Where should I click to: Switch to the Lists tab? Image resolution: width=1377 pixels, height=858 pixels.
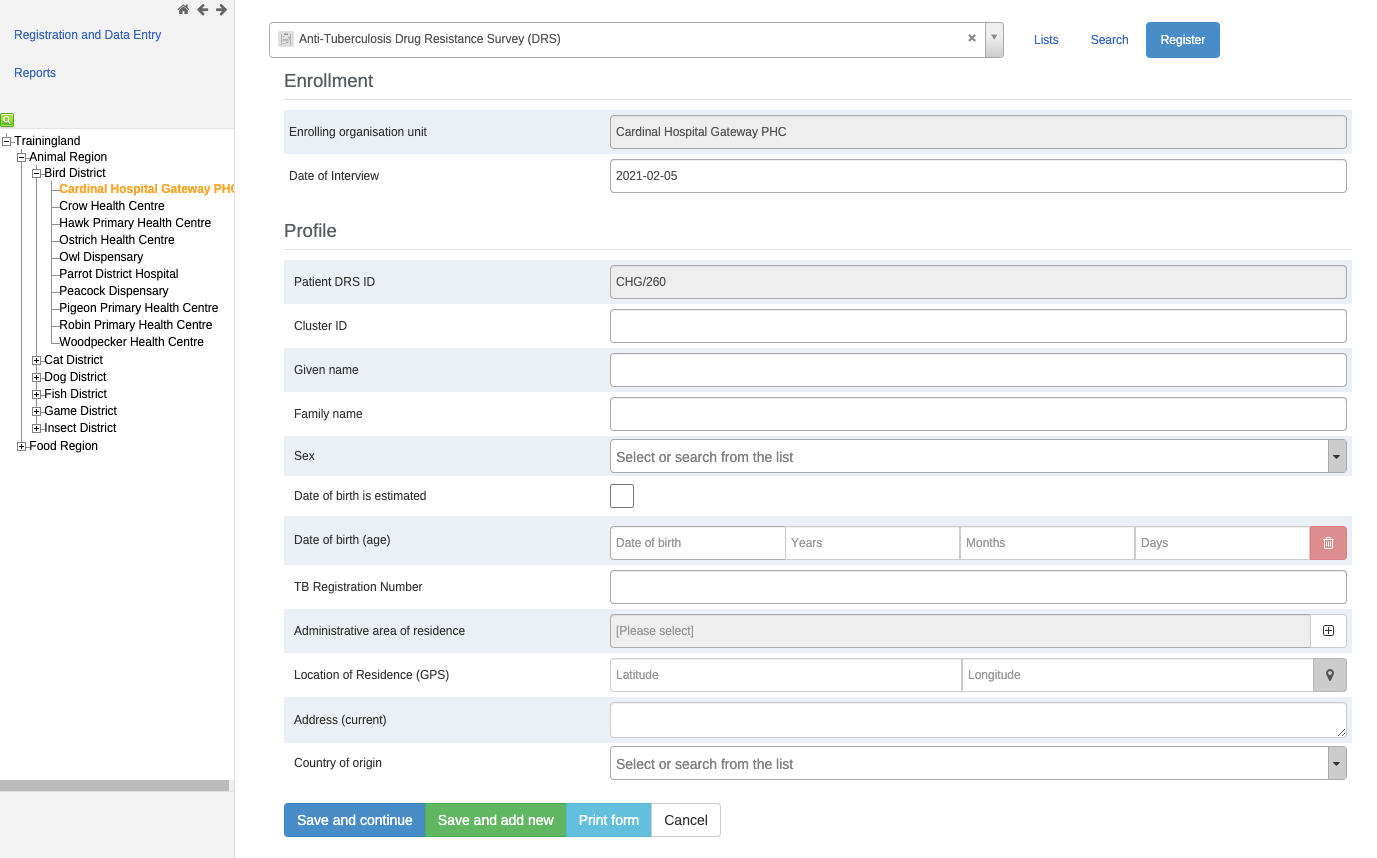pos(1046,40)
